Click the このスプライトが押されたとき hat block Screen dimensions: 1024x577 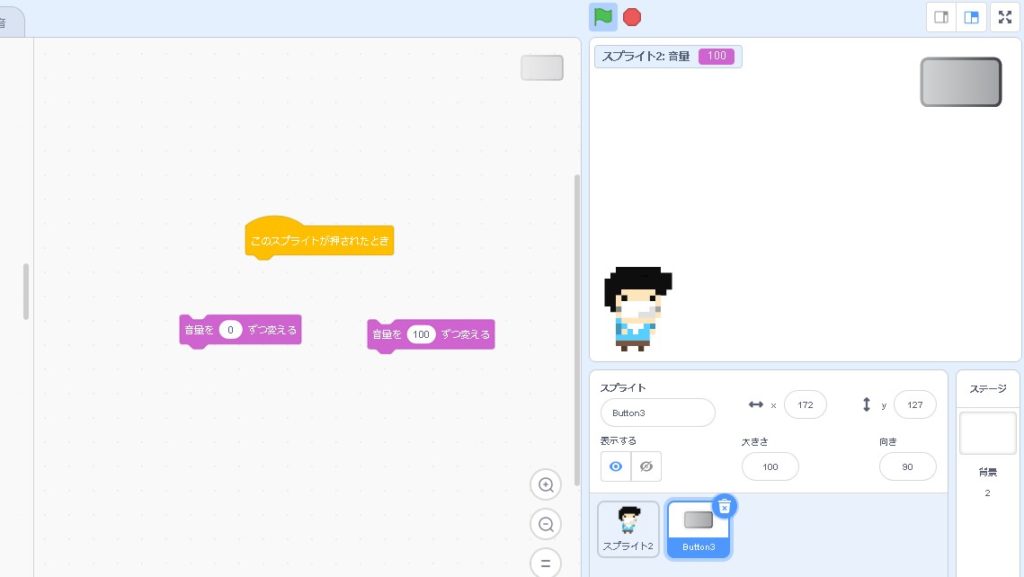(320, 241)
